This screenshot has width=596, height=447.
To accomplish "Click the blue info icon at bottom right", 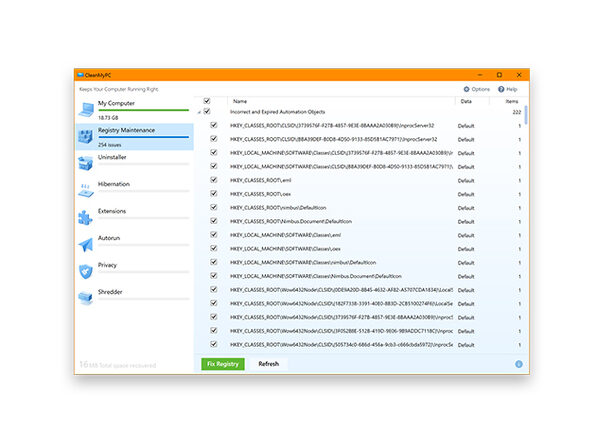I will click(x=518, y=364).
